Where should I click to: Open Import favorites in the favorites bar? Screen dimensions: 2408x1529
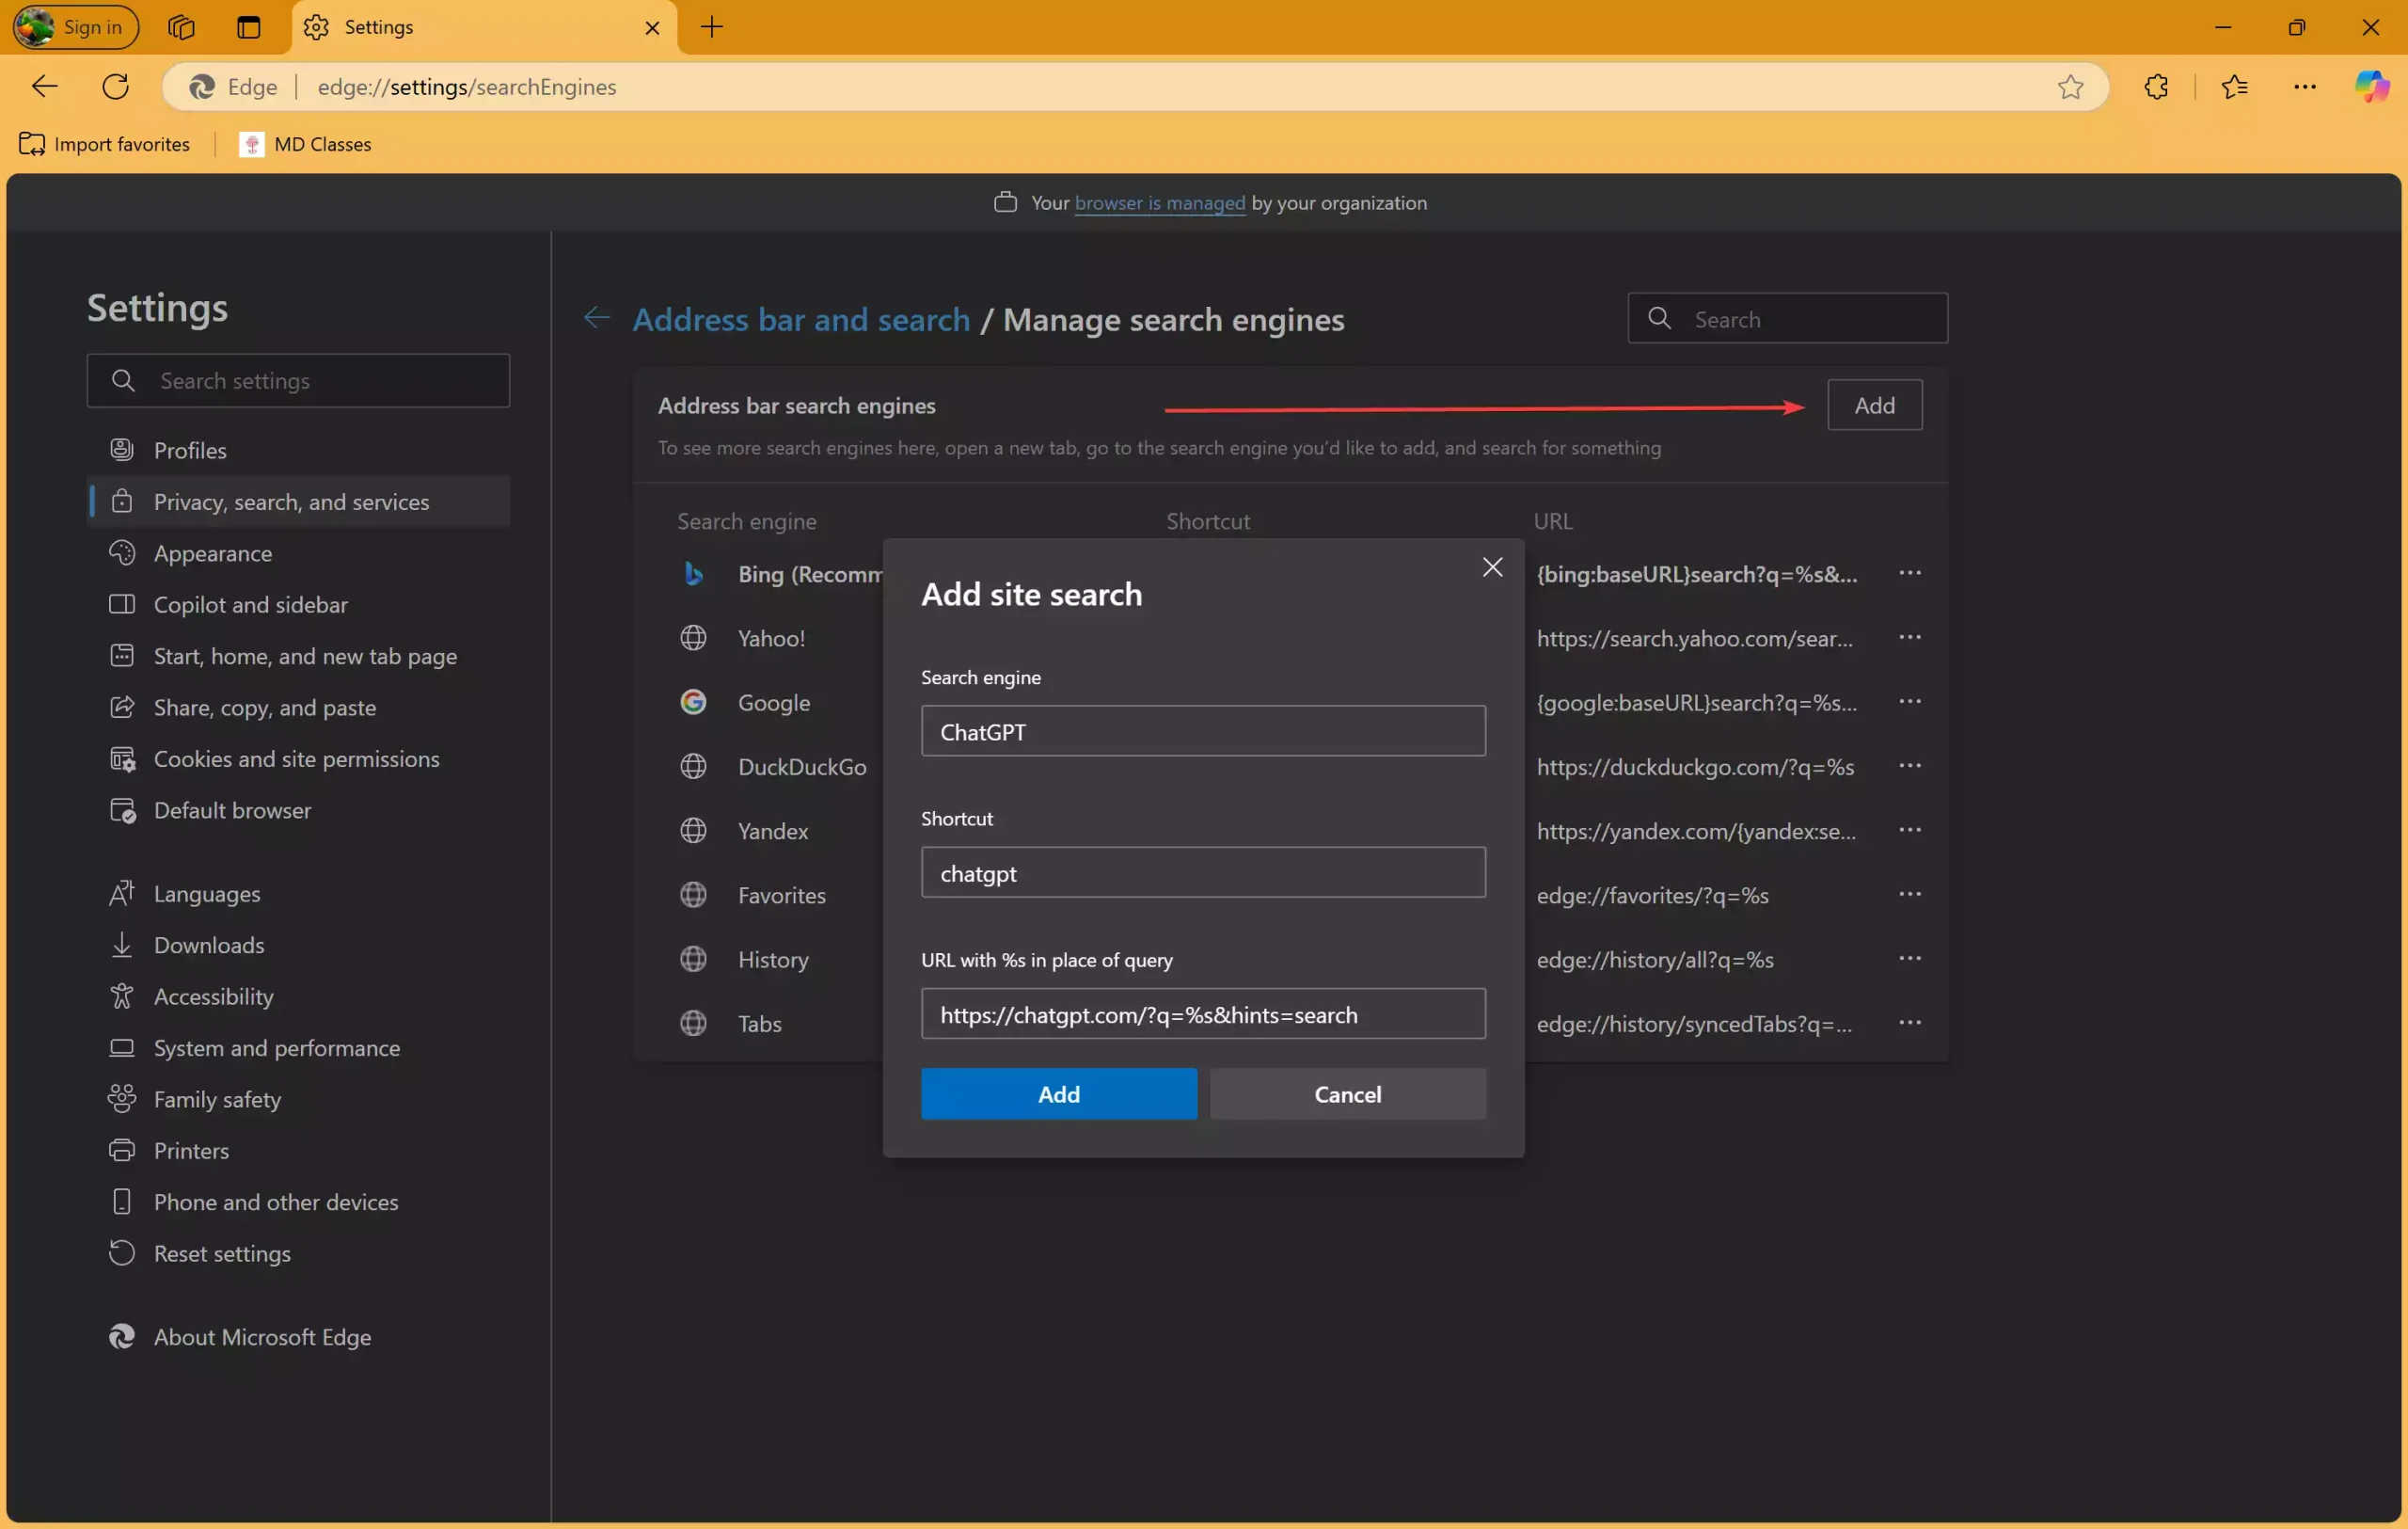click(x=105, y=144)
